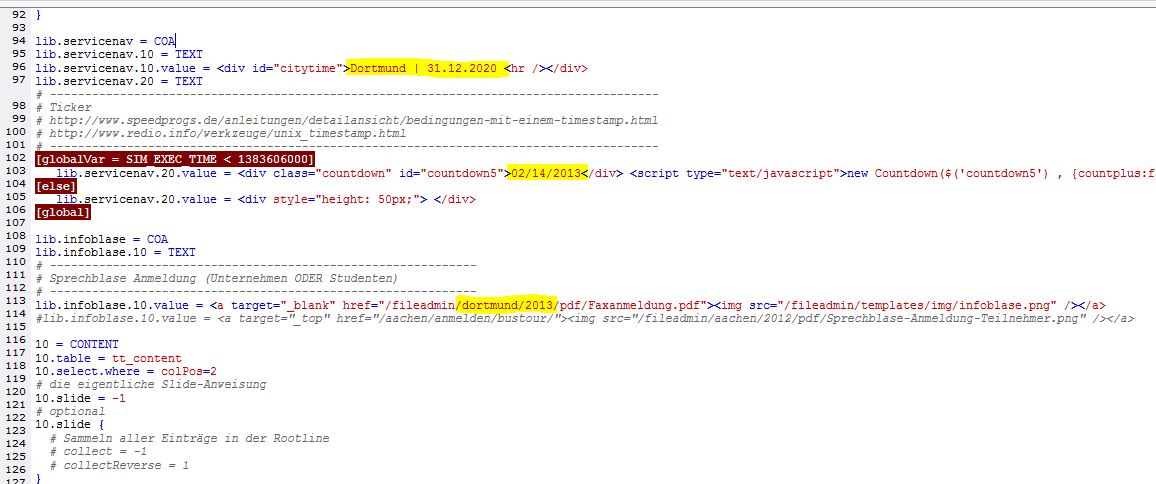Click the "# Ticker" comment line

63,107
